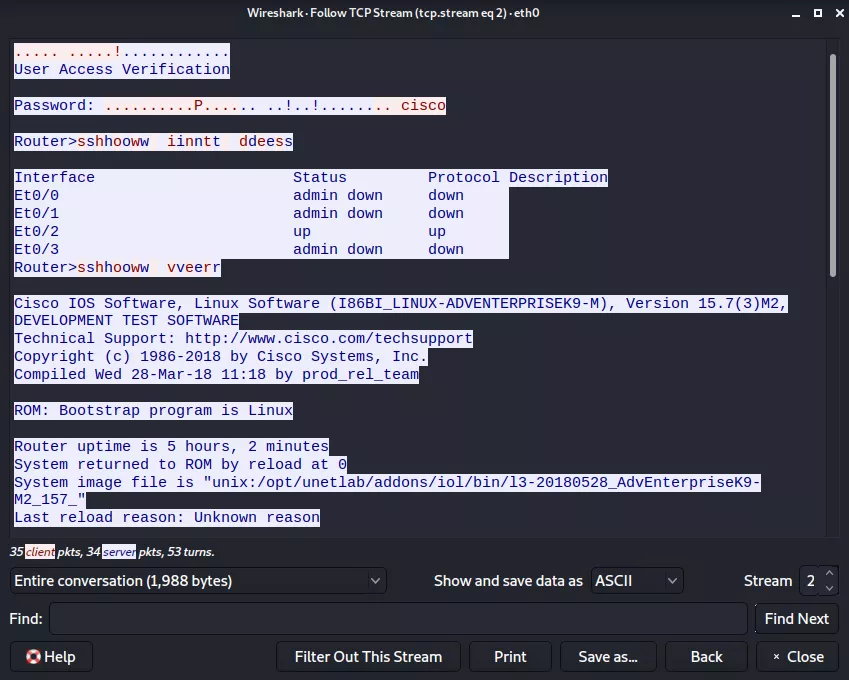Focus the Find text input field

click(x=398, y=619)
